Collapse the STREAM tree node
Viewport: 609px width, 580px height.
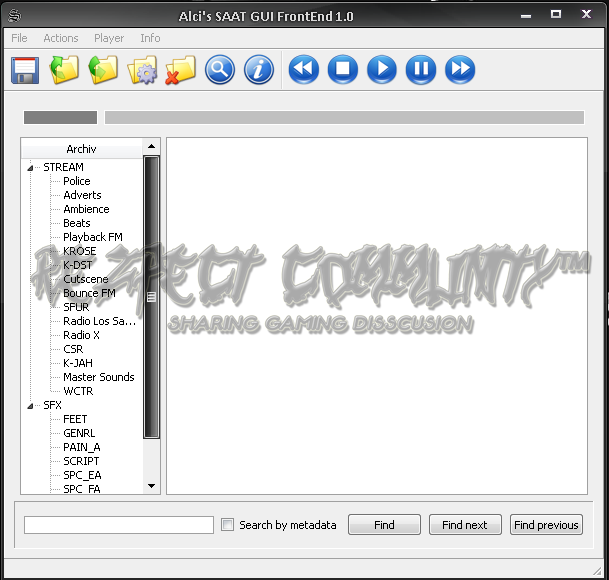(30, 168)
